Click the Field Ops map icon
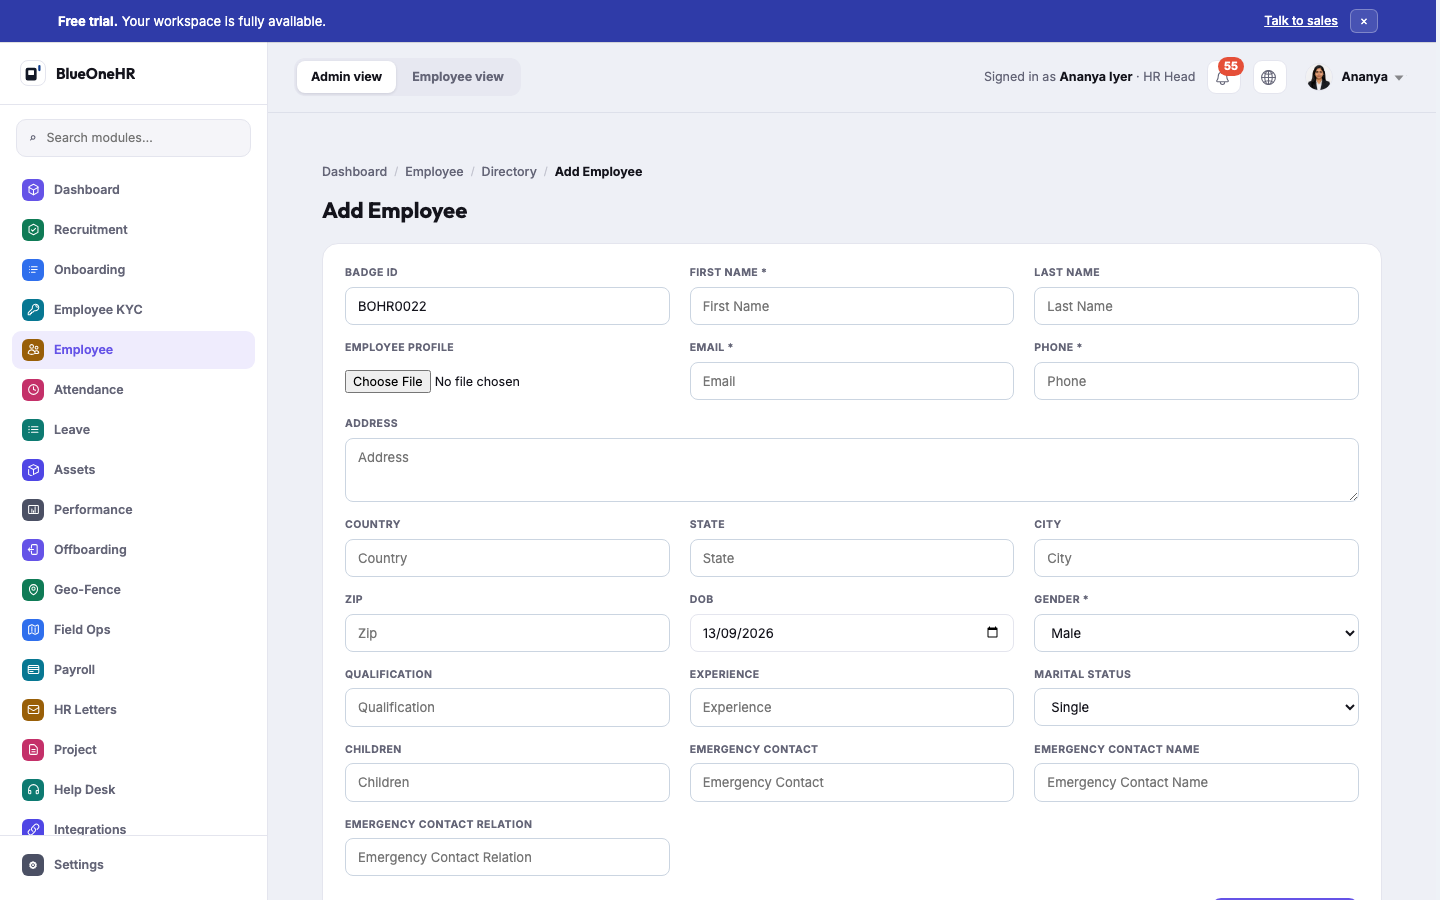Screen dimensions: 1440x900 pos(33,630)
